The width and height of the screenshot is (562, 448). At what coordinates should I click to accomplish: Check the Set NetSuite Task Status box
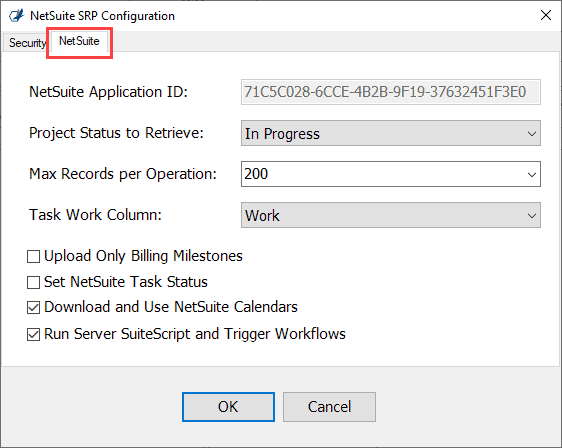click(33, 282)
